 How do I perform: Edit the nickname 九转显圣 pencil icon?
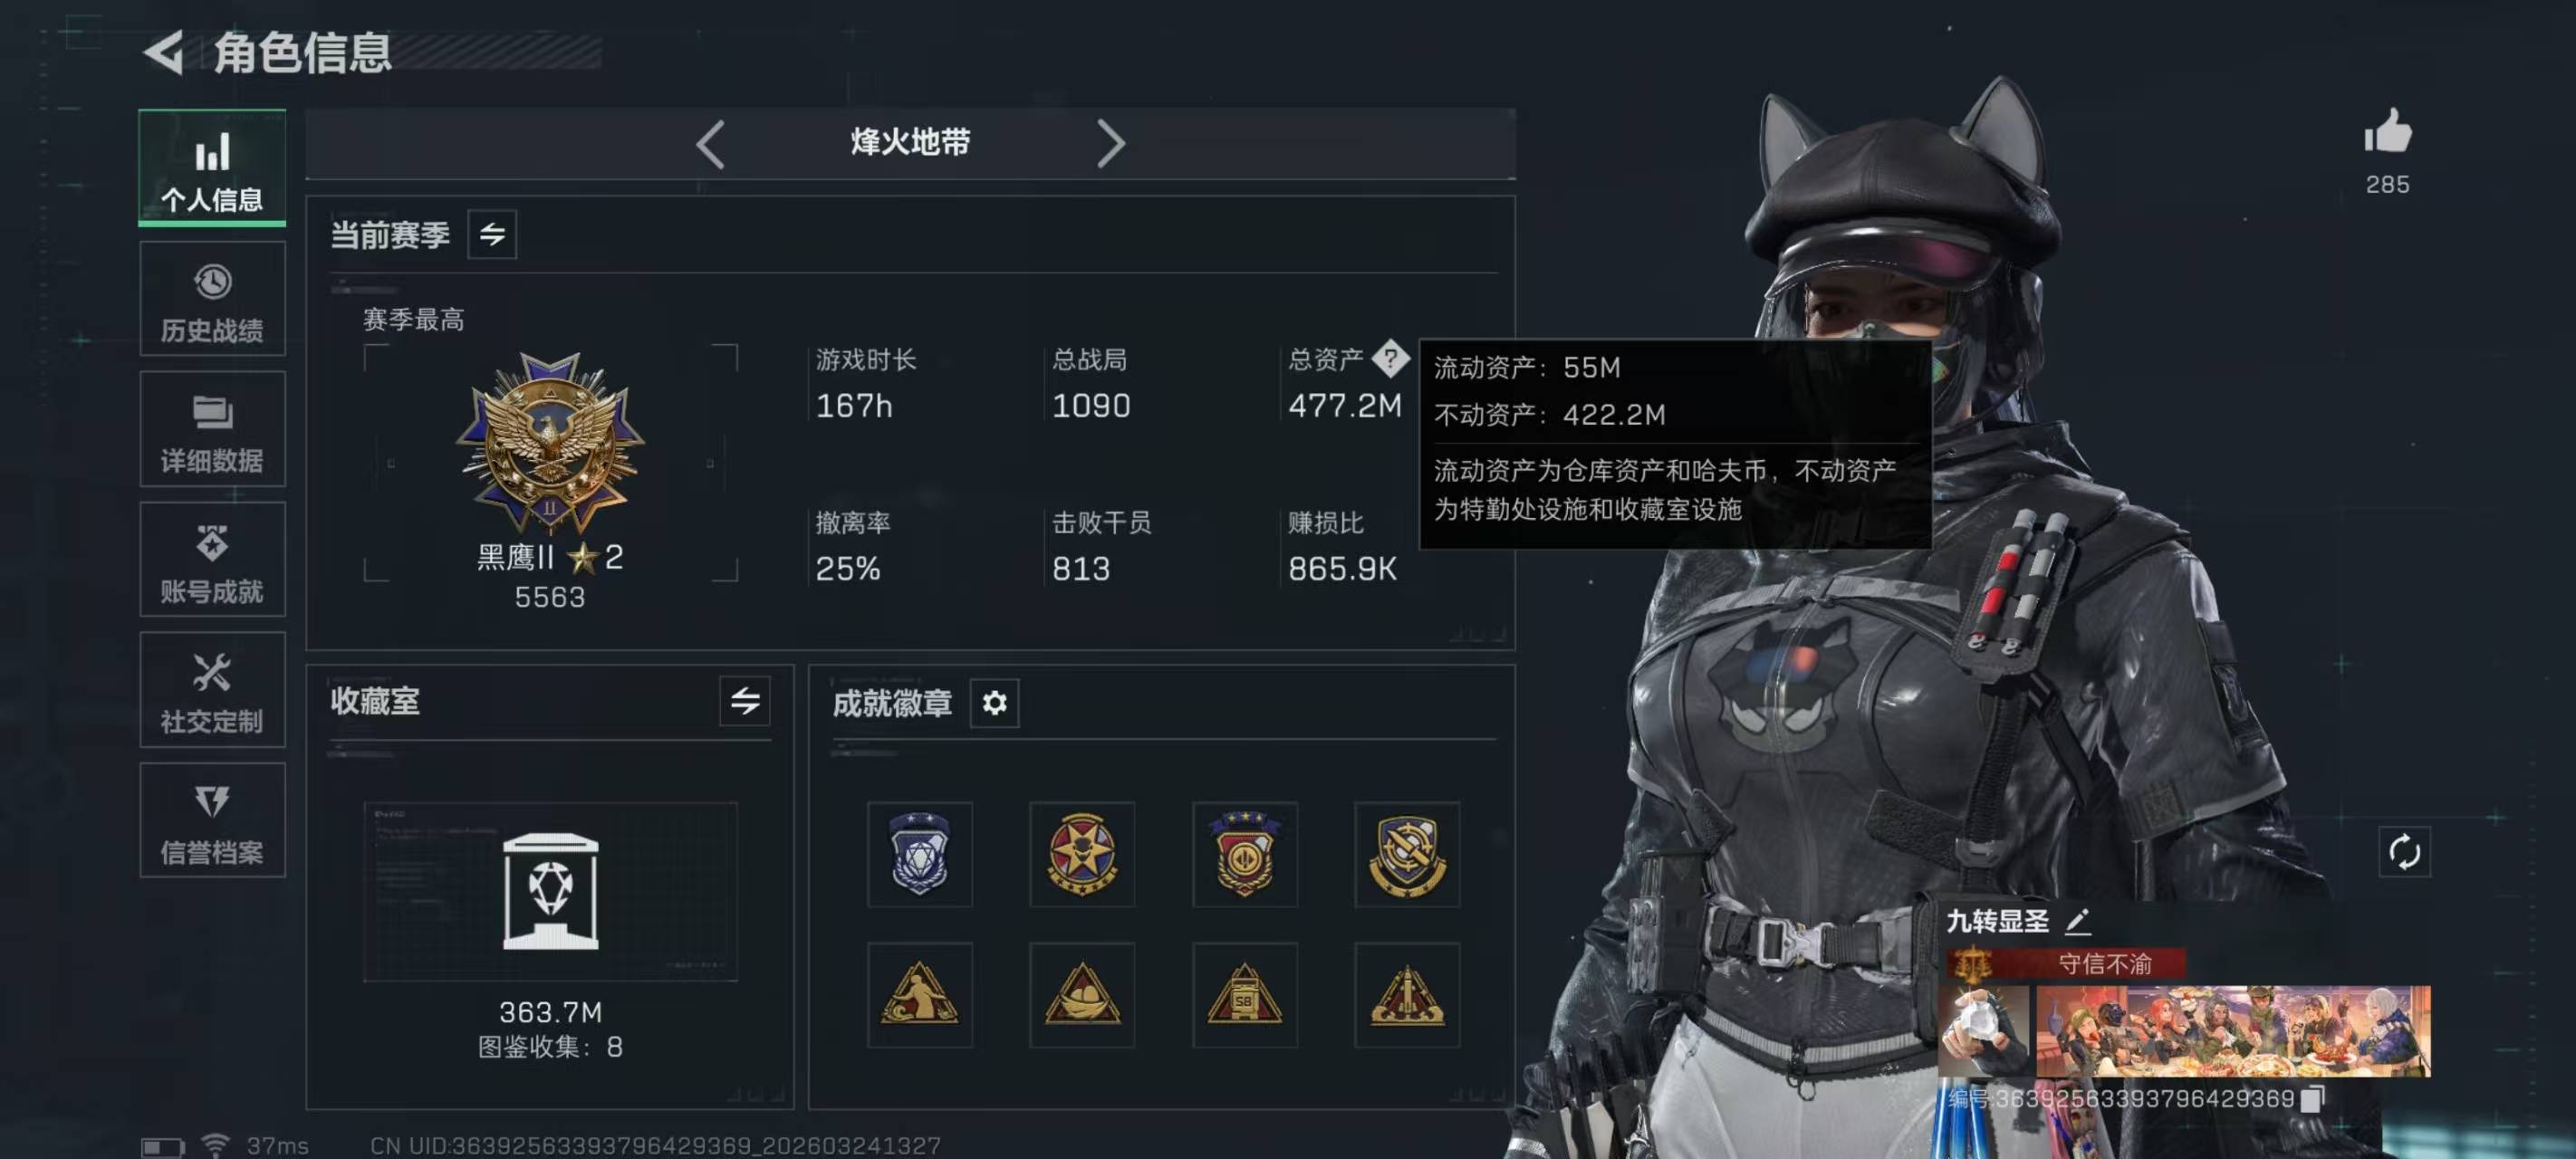2078,921
